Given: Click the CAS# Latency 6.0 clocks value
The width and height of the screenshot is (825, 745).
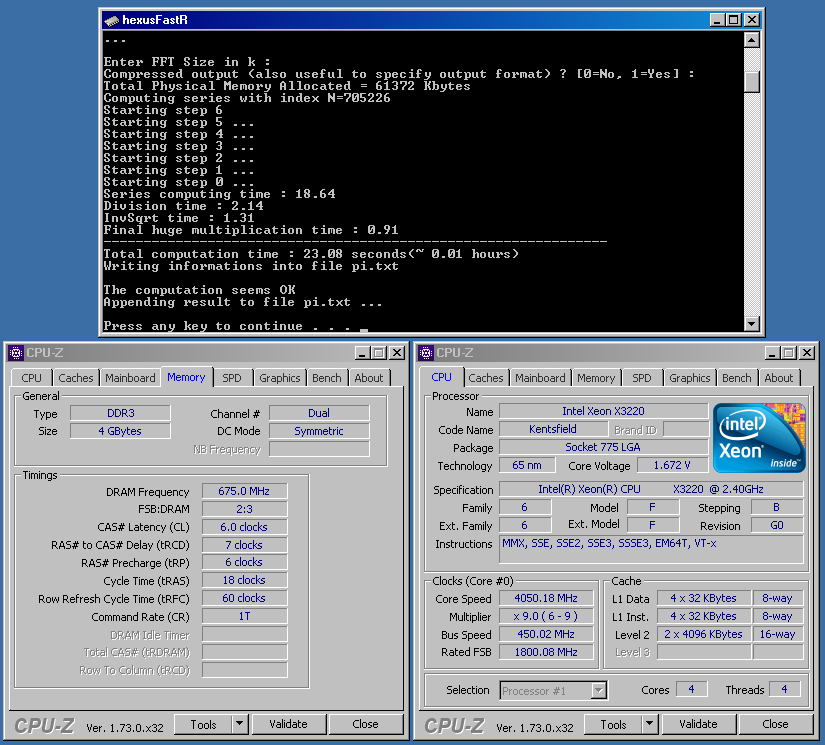Looking at the screenshot, I should 245,527.
